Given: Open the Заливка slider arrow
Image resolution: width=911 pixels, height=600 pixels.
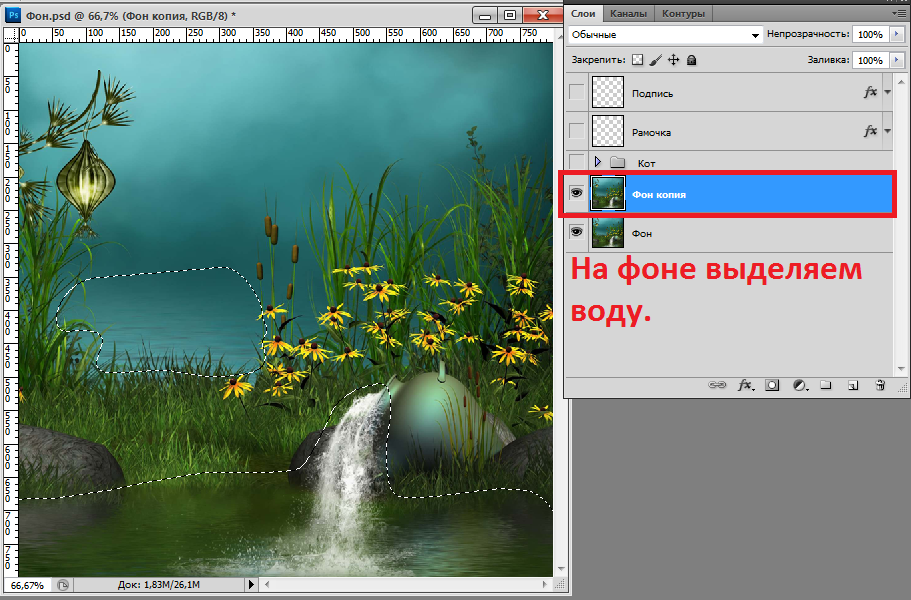Looking at the screenshot, I should tap(896, 60).
